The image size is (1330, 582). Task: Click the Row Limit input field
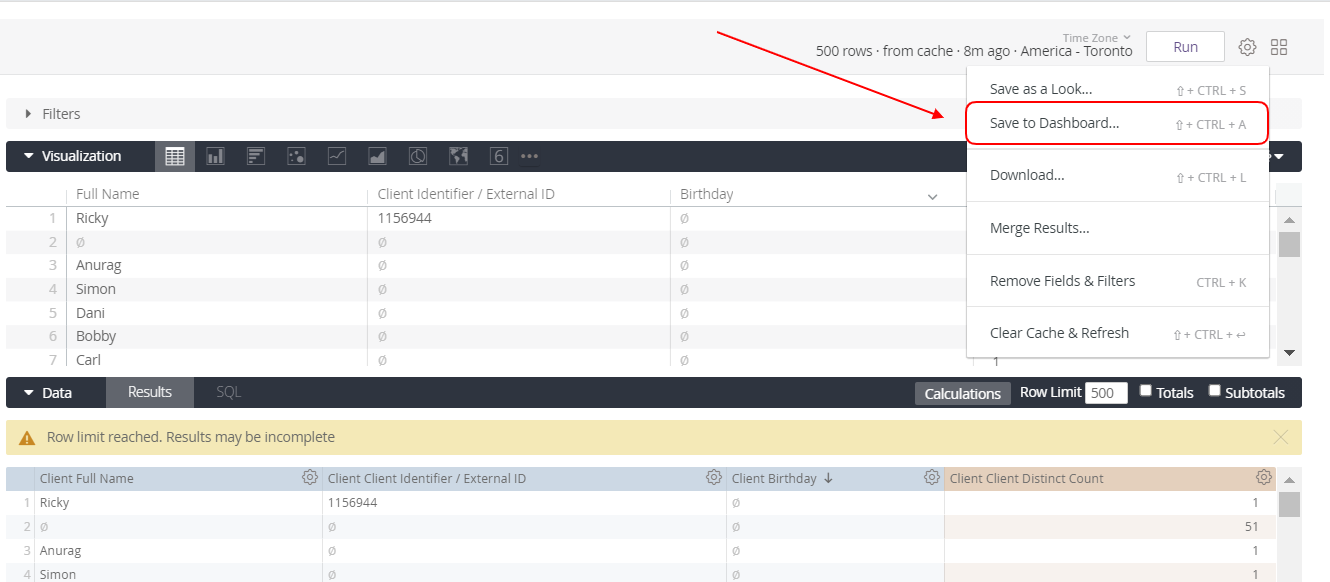1106,393
